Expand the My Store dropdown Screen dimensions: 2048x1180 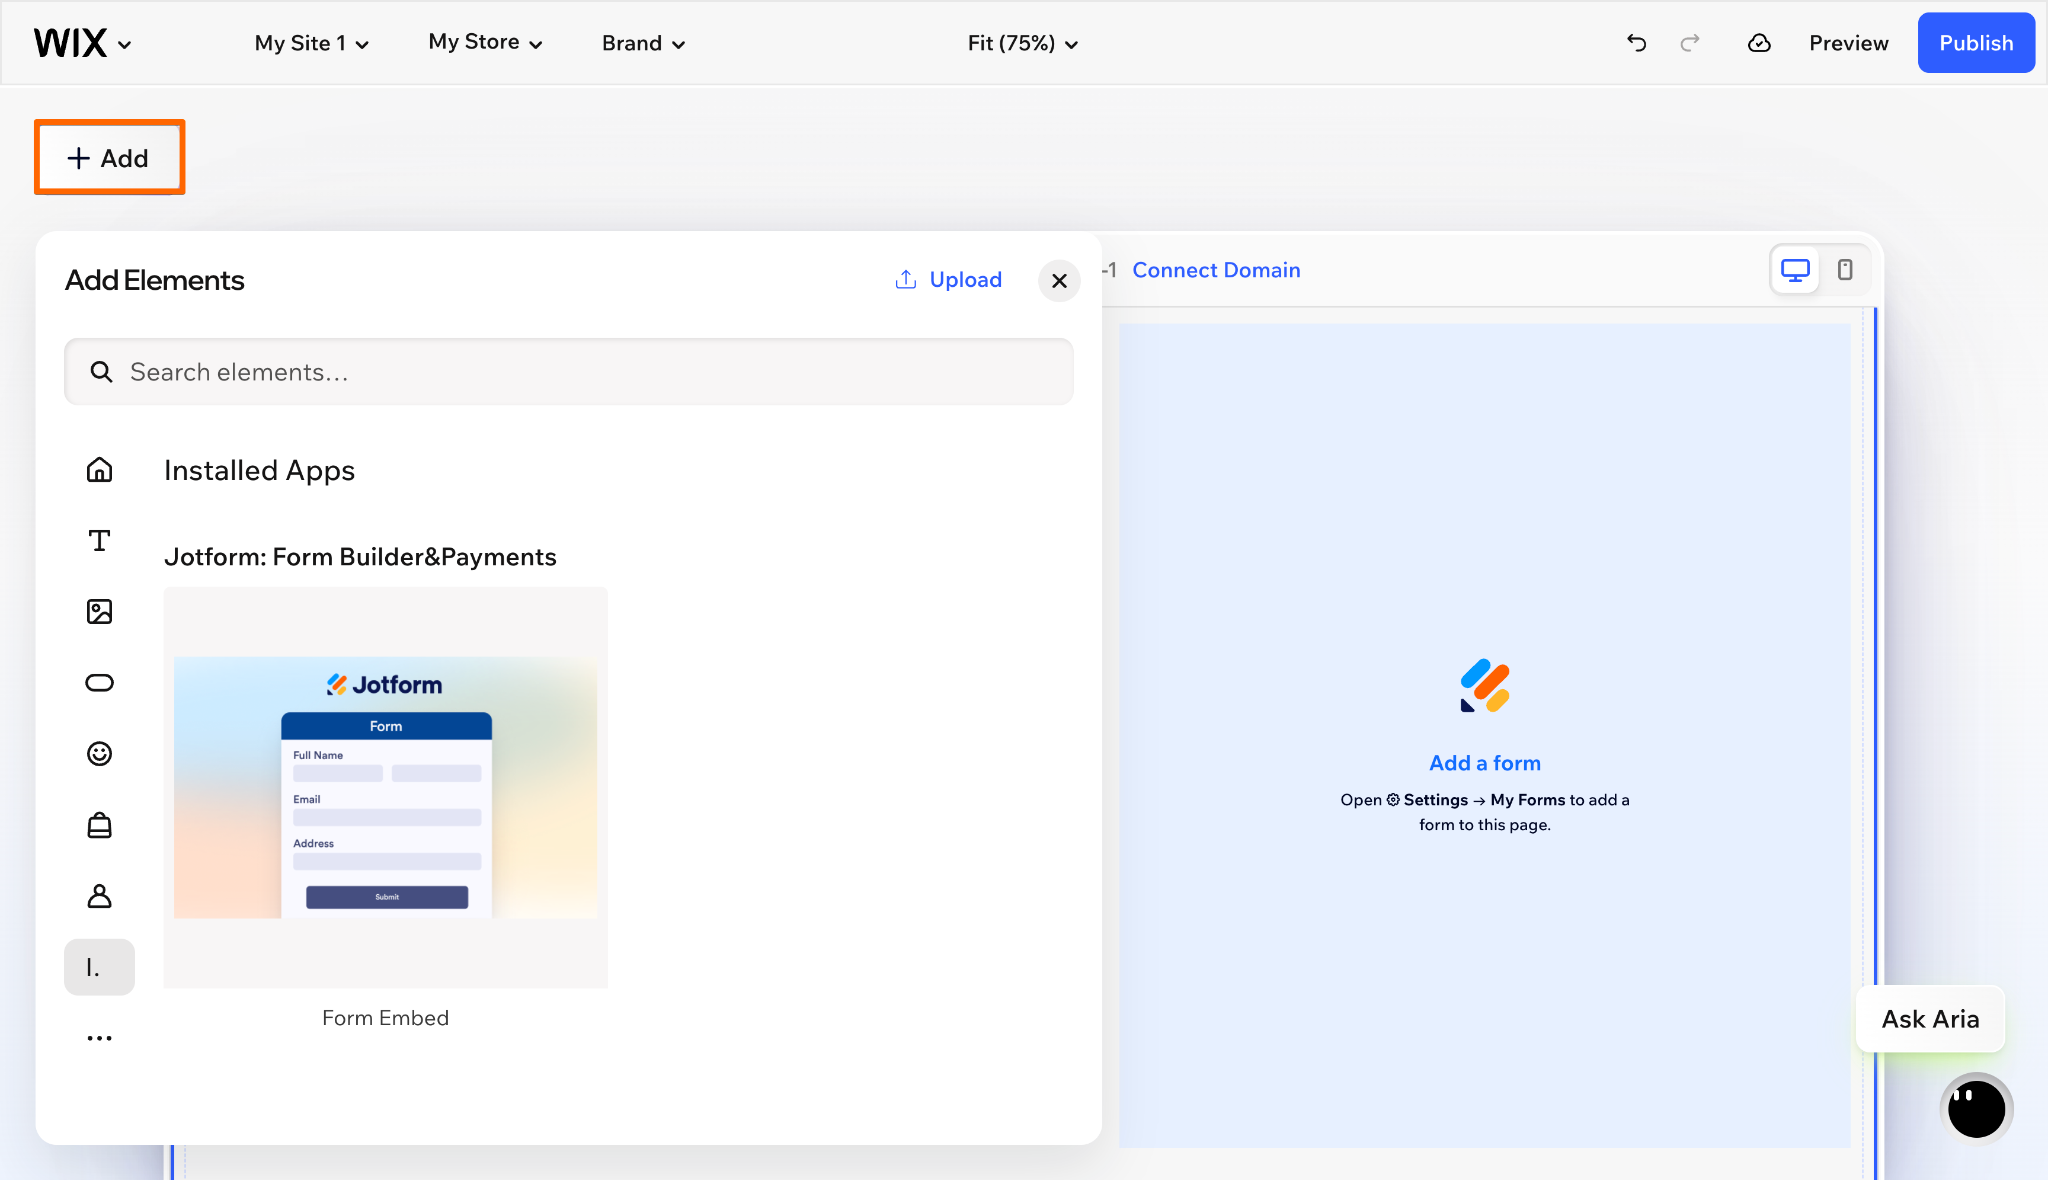[485, 42]
